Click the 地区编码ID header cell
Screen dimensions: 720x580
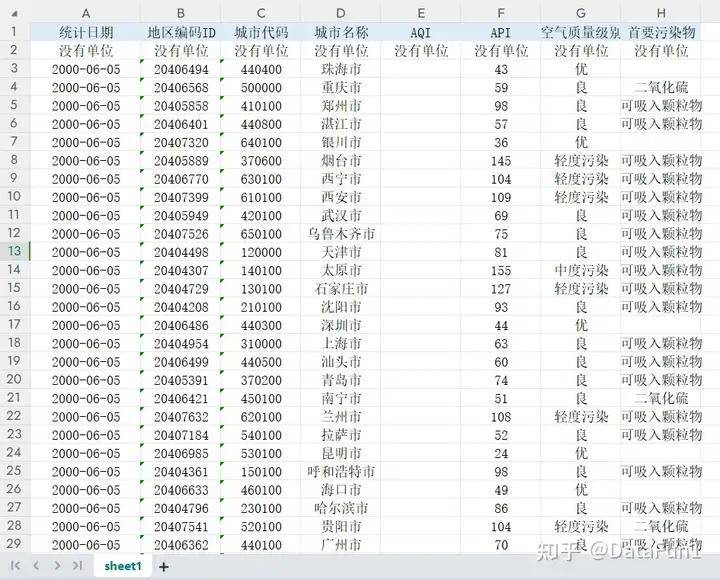coord(180,32)
